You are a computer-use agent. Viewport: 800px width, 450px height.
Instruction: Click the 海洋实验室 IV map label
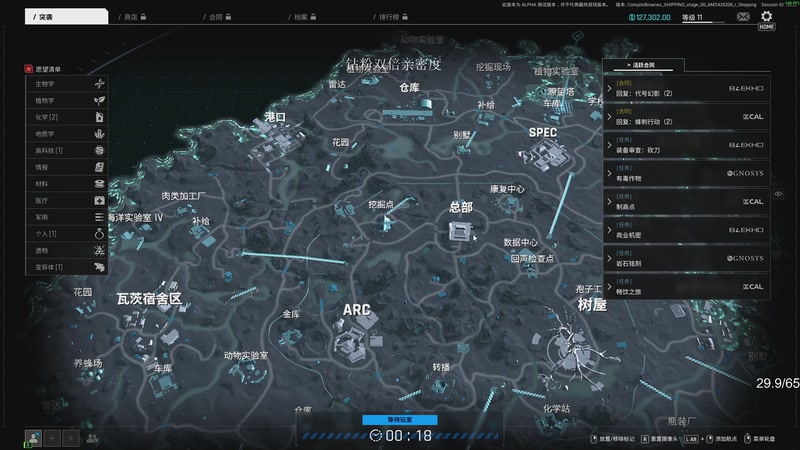136,218
